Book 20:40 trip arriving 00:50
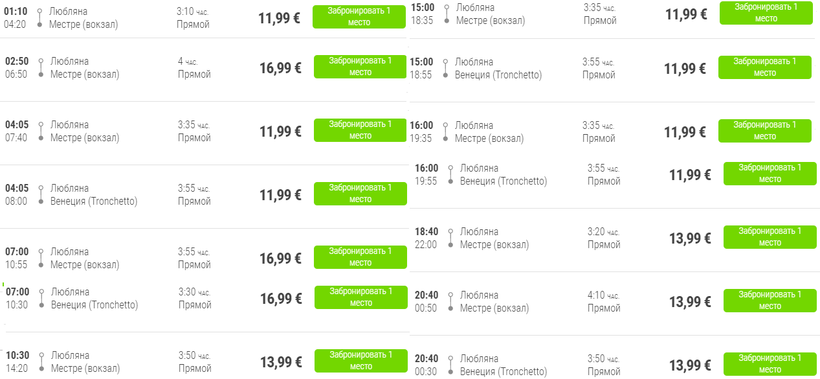This screenshot has width=820, height=379. pyautogui.click(x=770, y=301)
